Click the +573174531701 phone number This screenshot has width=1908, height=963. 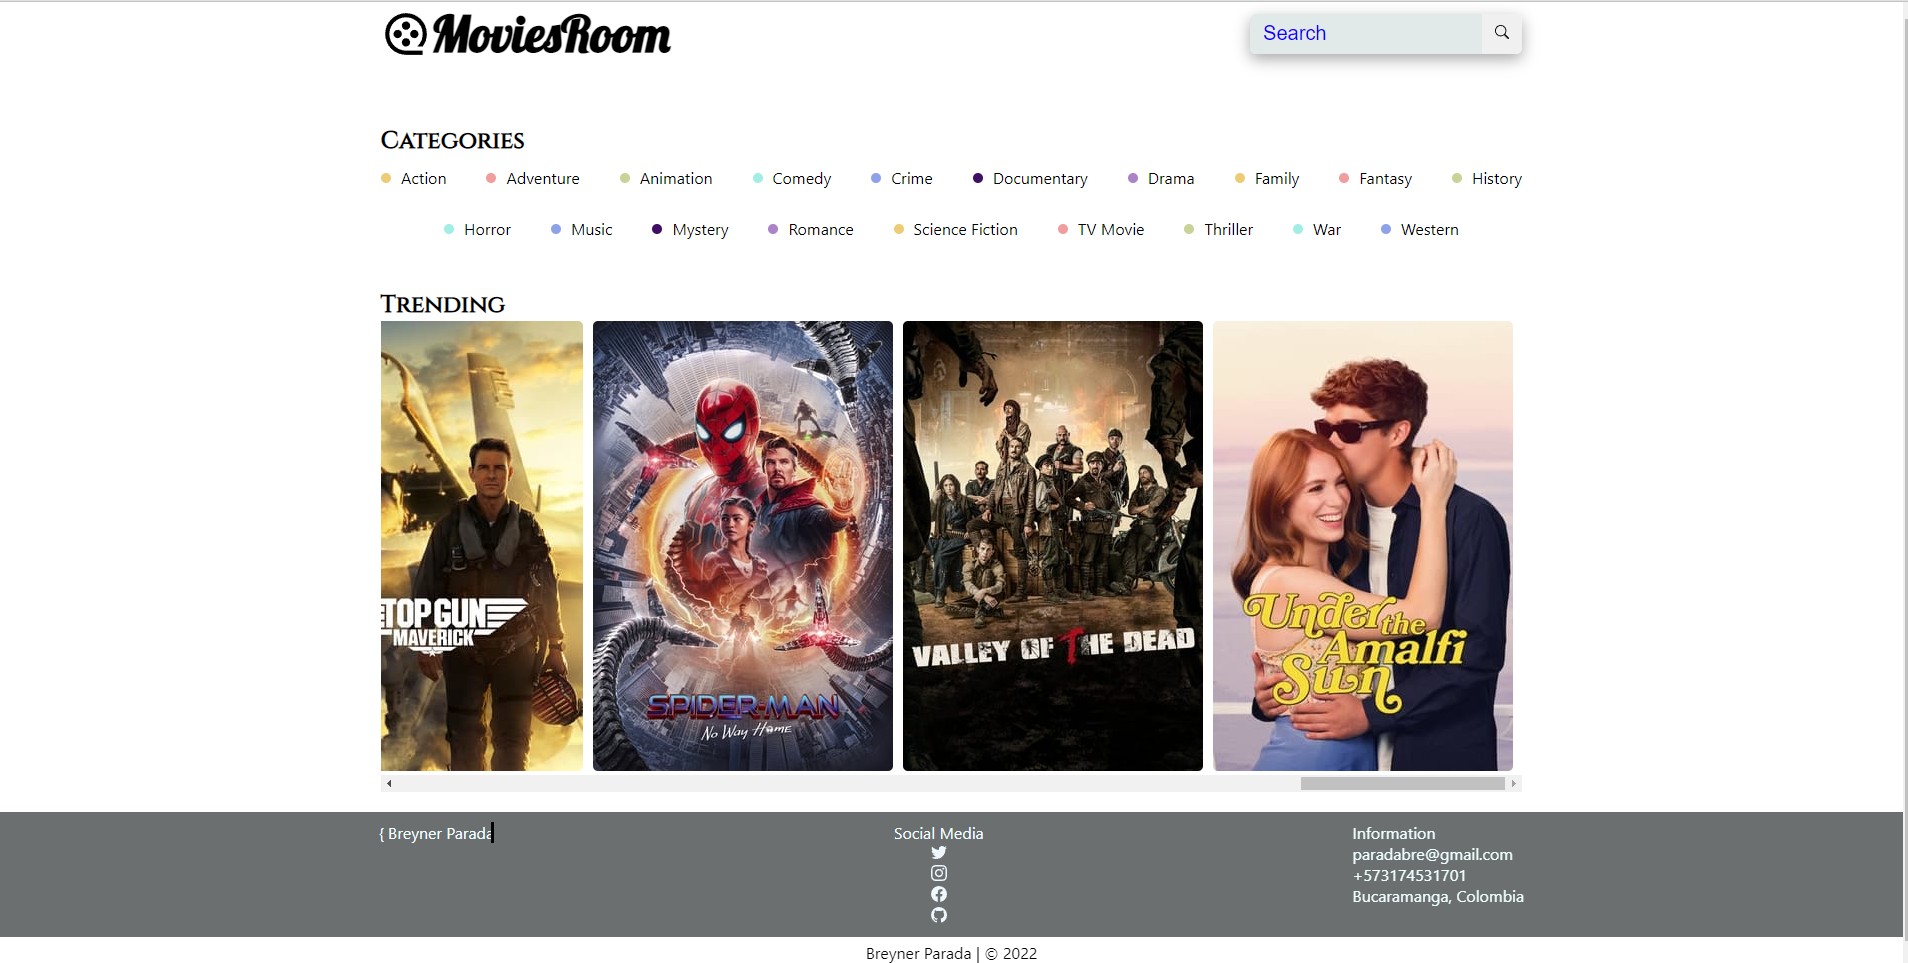click(1409, 875)
